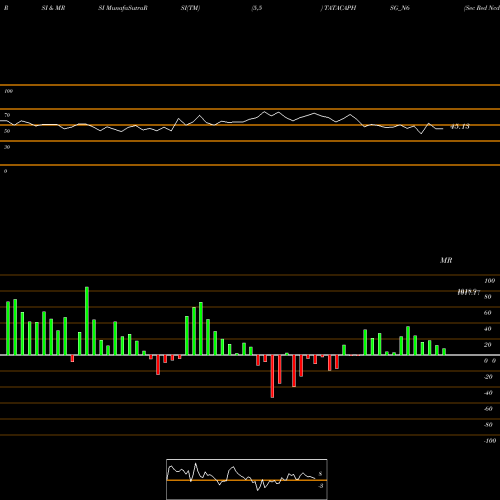The width and height of the screenshot is (500, 500).
Task: Click the -100 label on MR axis
Action: (x=490, y=441)
